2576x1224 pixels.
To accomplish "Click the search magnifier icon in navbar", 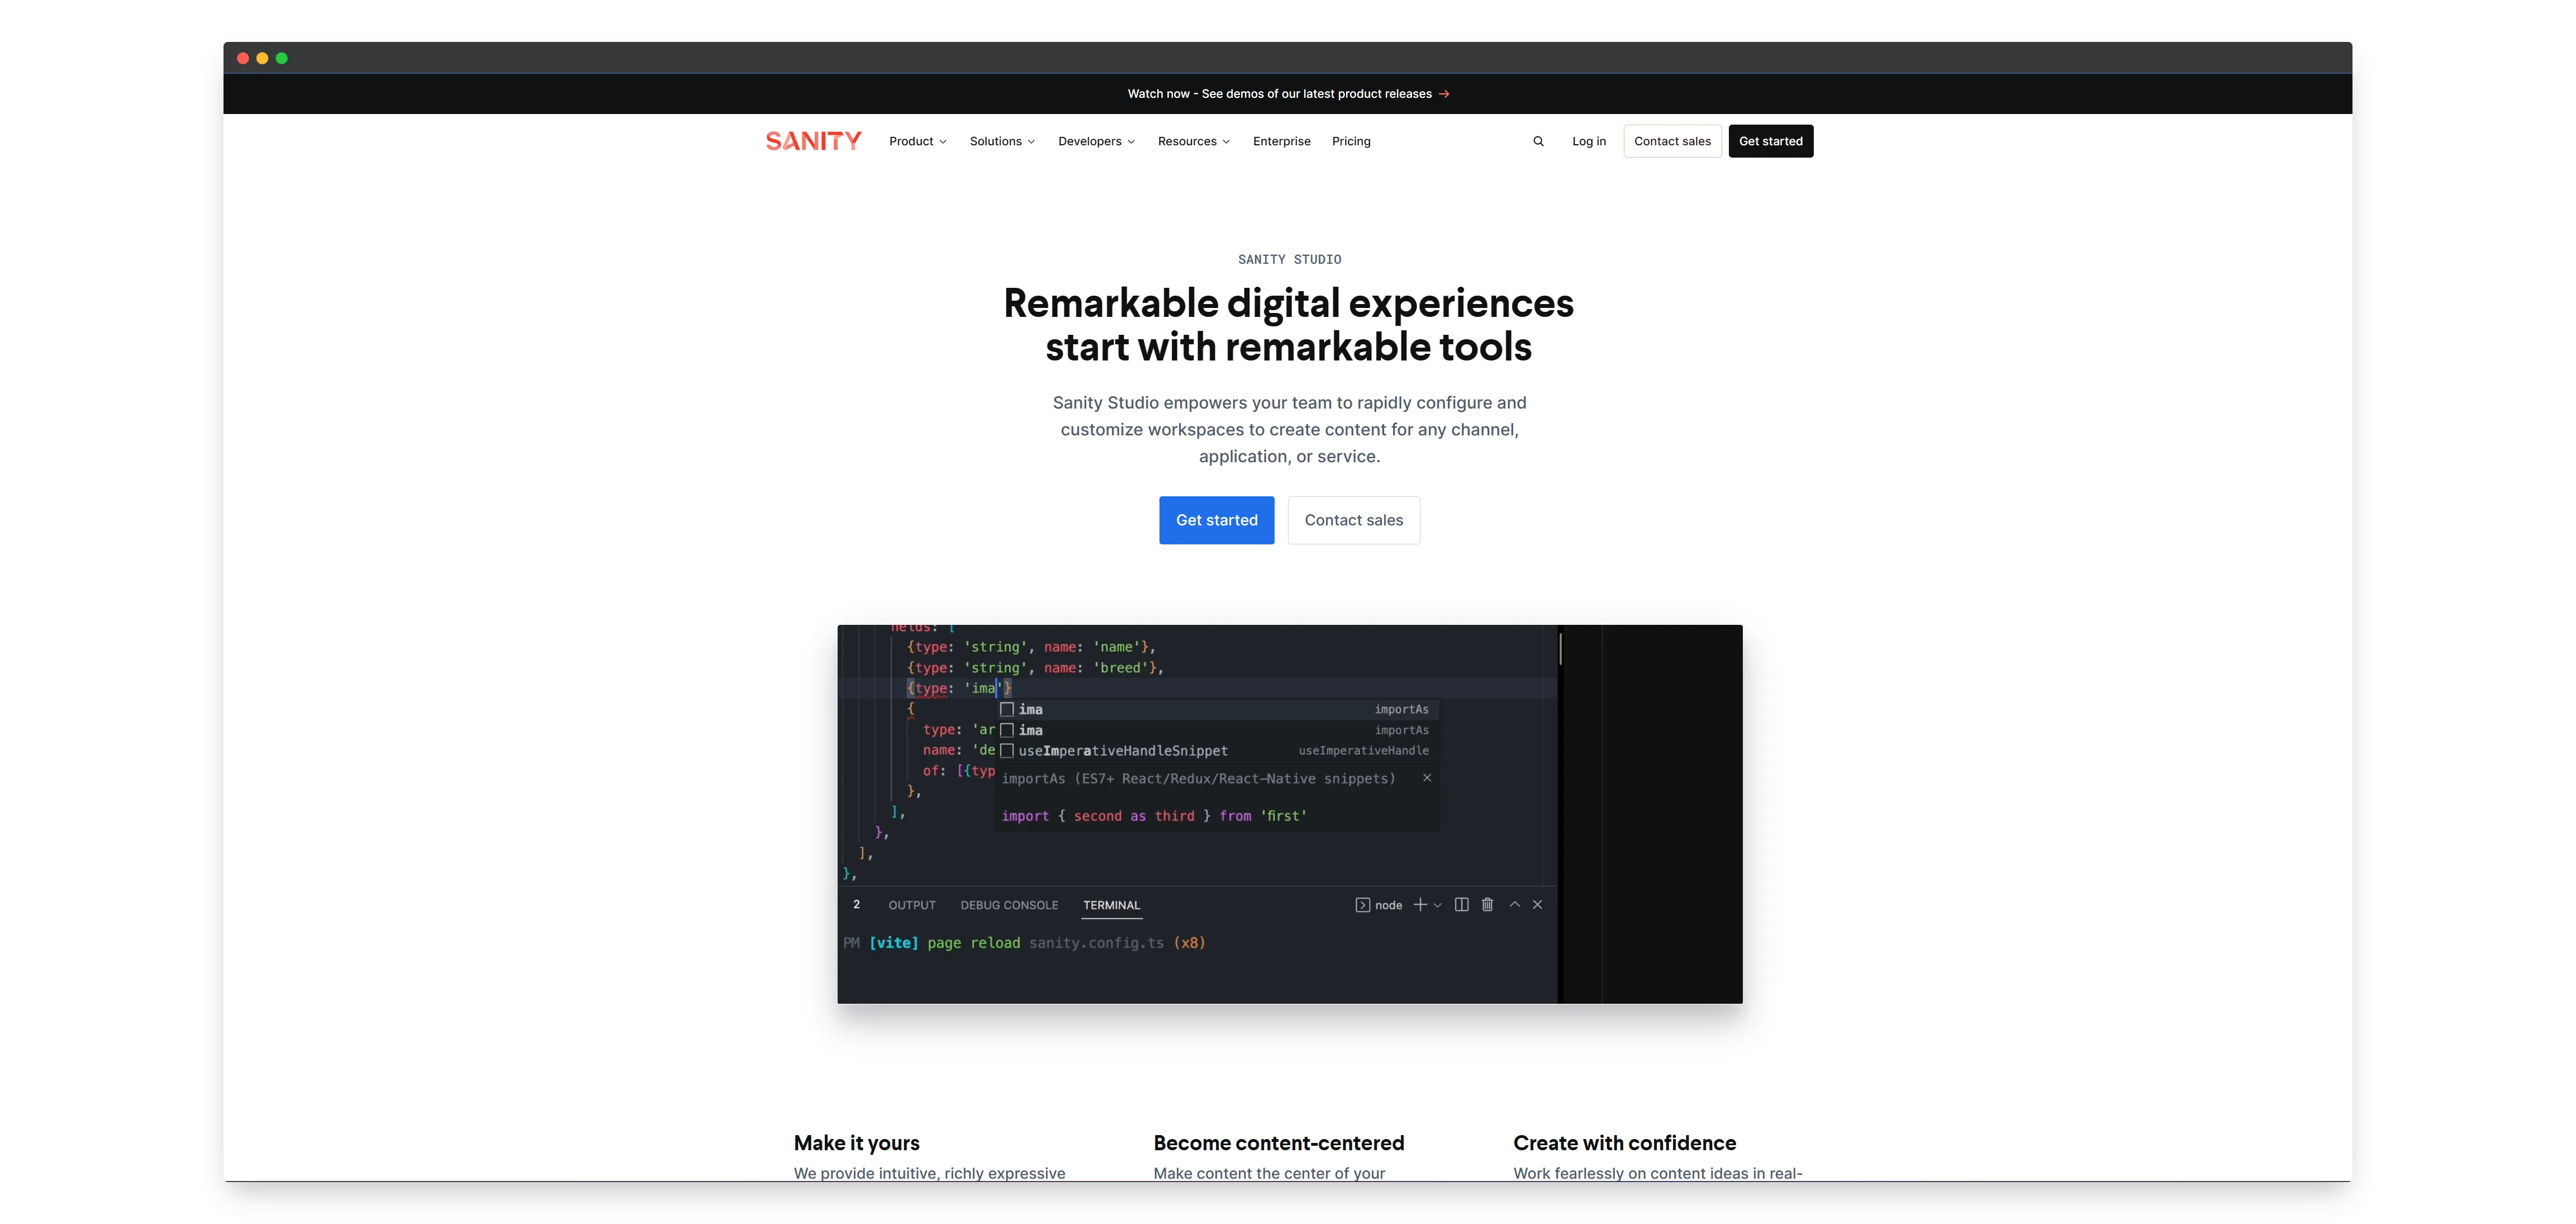I will pos(1538,141).
